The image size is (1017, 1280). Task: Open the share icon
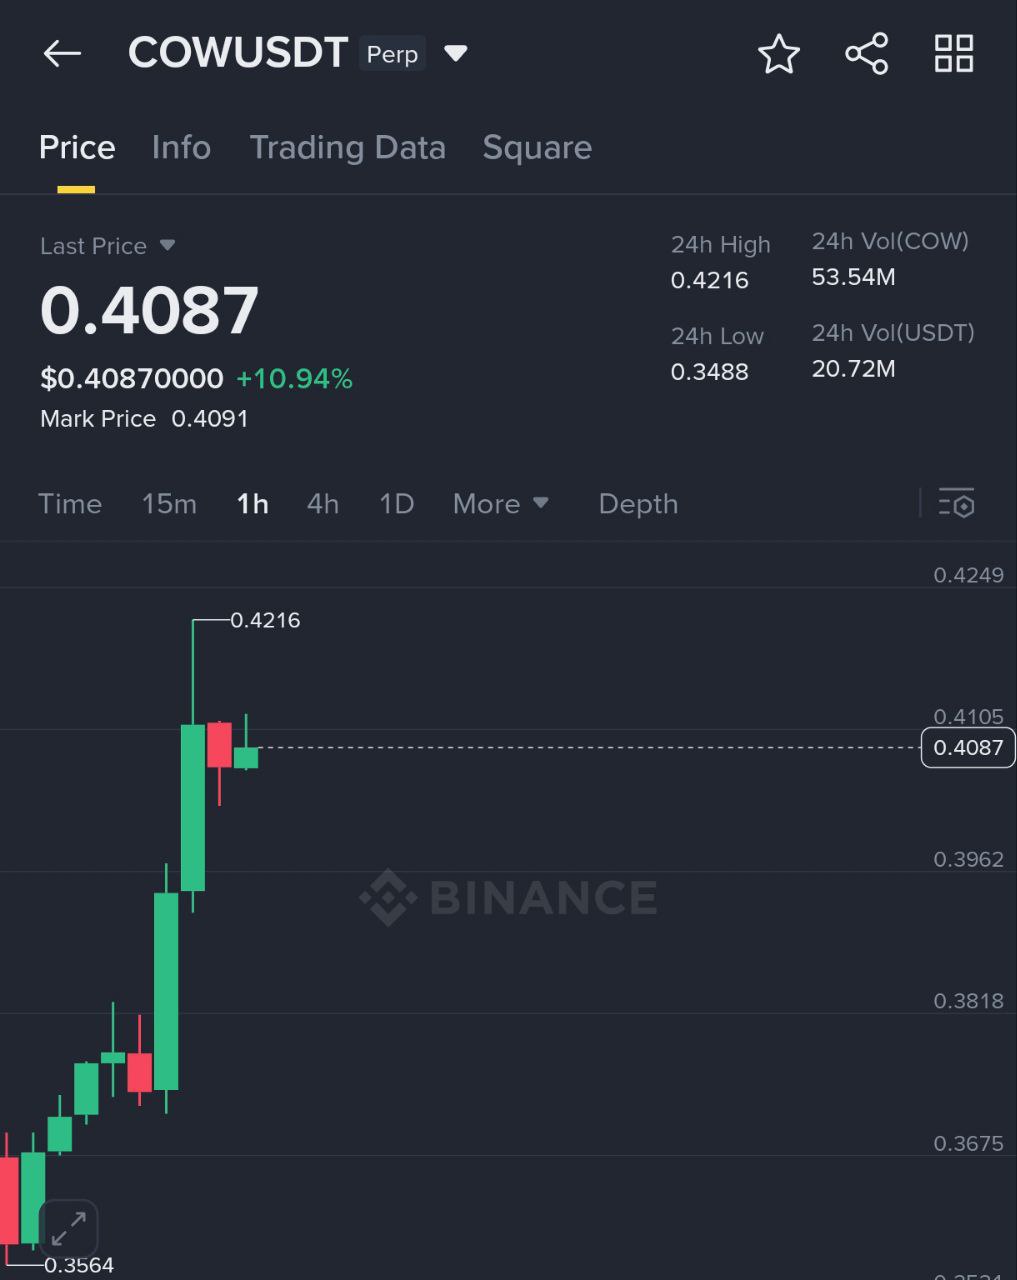point(867,54)
